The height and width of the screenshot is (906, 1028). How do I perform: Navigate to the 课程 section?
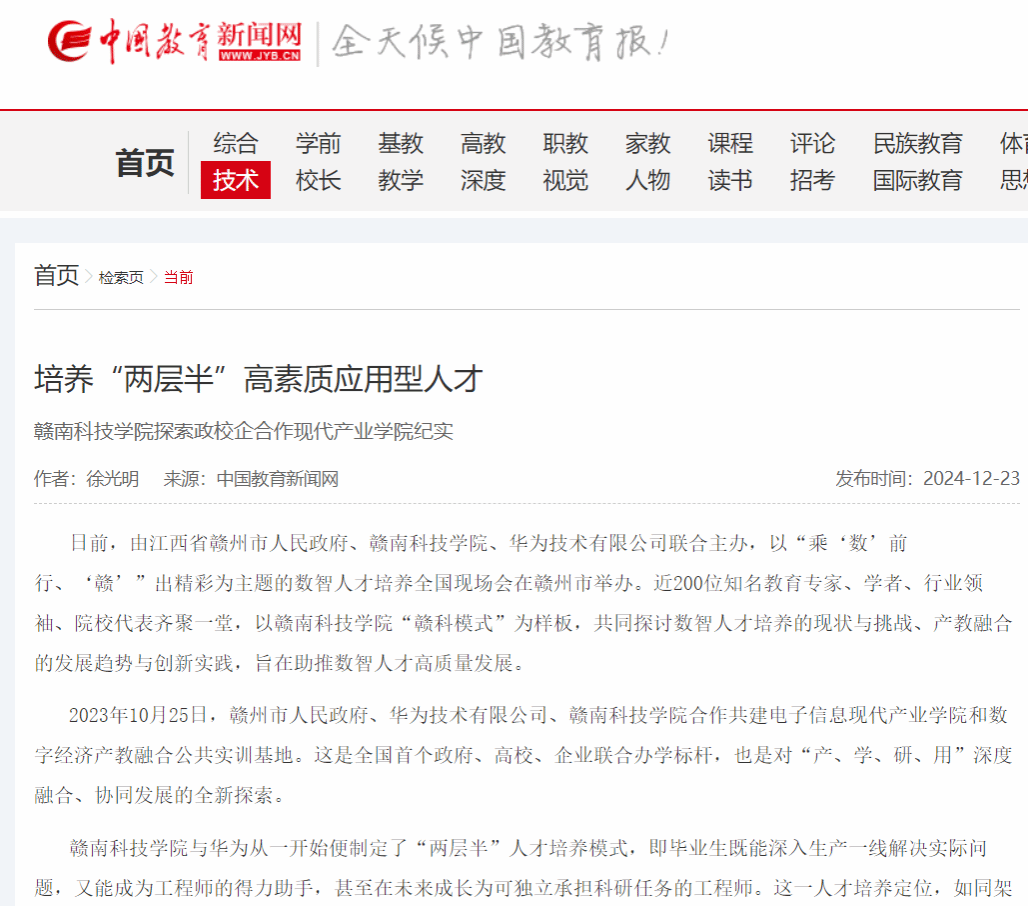pyautogui.click(x=730, y=144)
